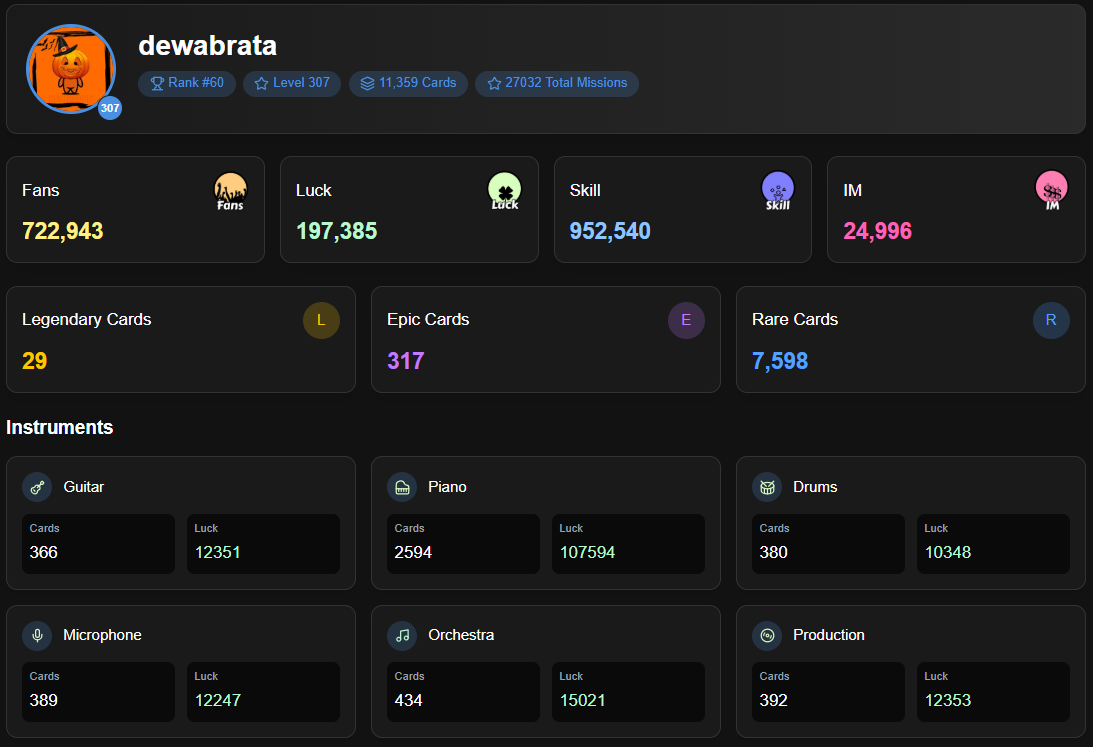Select the Orchestra music note icon
The image size is (1093, 747).
point(402,635)
